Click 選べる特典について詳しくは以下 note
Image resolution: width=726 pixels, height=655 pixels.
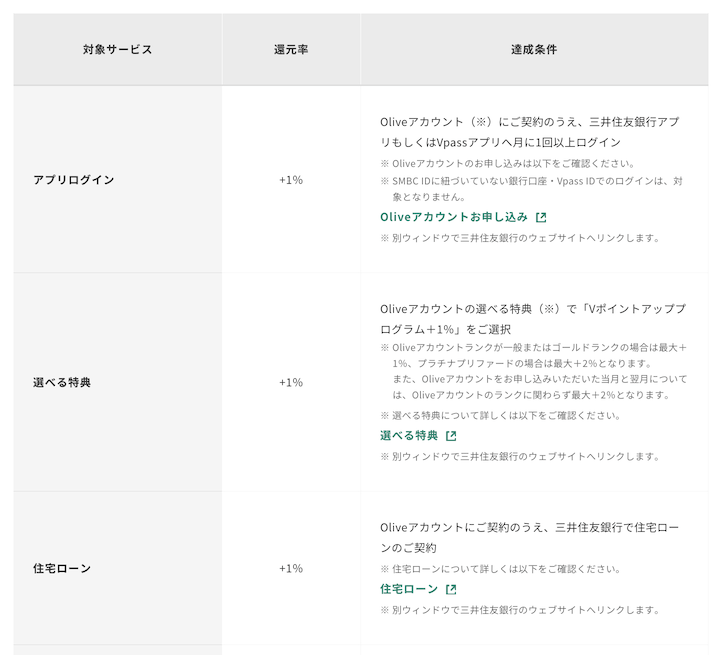pos(501,415)
